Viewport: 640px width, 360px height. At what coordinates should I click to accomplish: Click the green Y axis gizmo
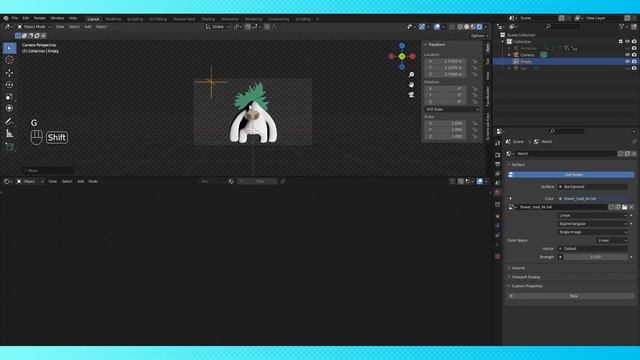tap(402, 56)
